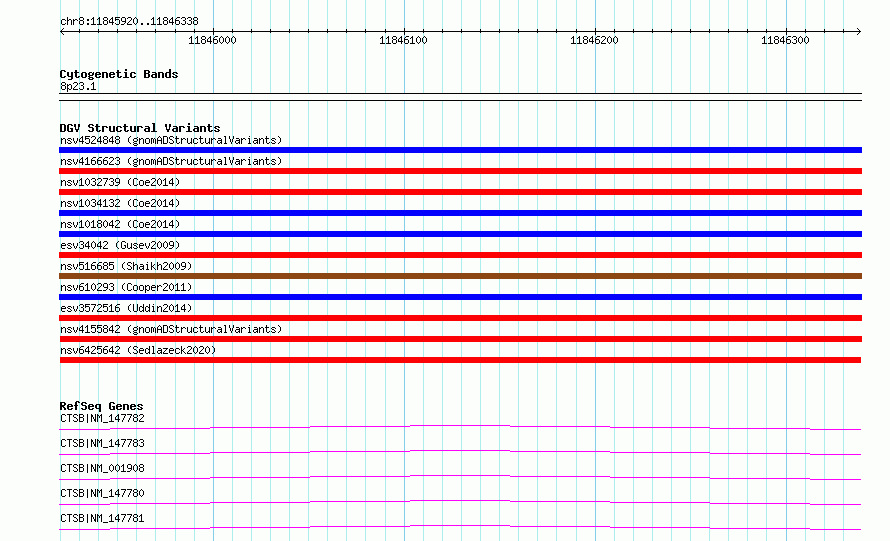The image size is (890, 541).
Task: Select CTSB|NM_147780 transcript label
Action: [102, 493]
